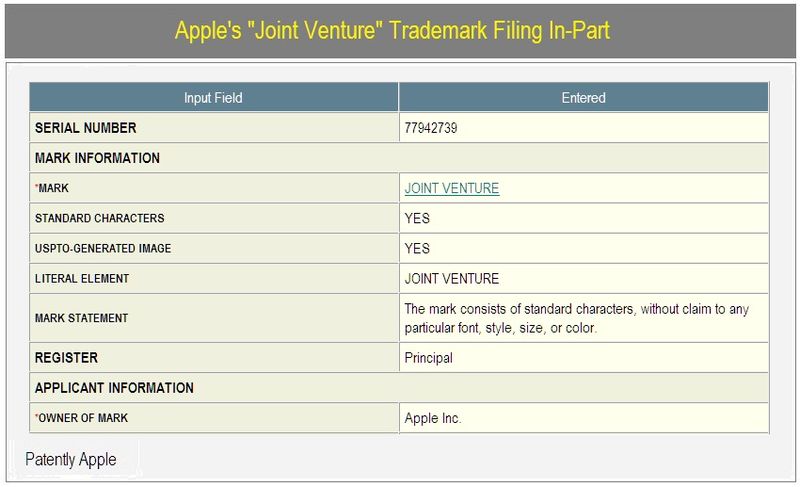Click the SERIAL NUMBER label cell
Viewport: 800px width, 487px height.
[x=214, y=127]
